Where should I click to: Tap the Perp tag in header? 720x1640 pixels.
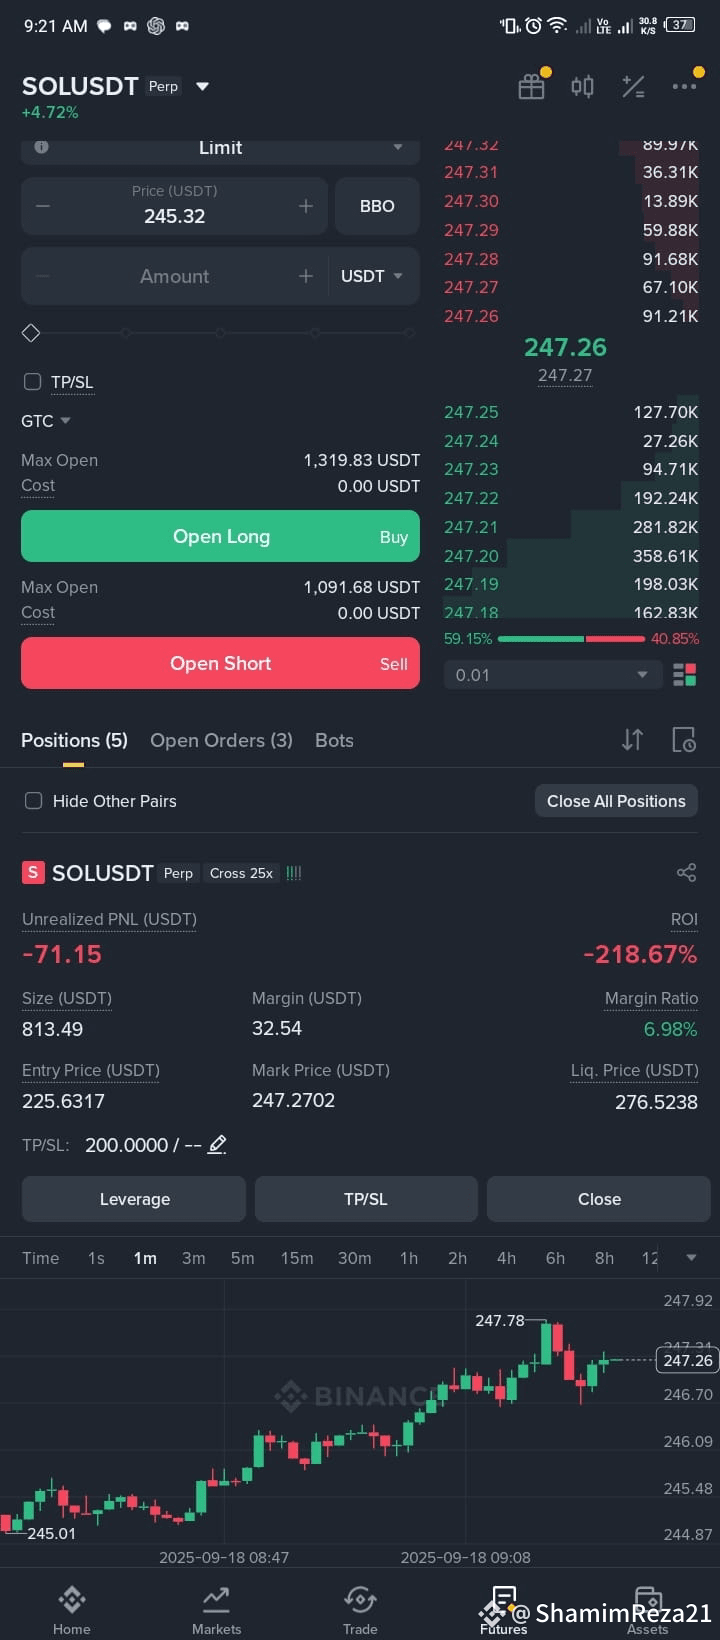point(163,86)
